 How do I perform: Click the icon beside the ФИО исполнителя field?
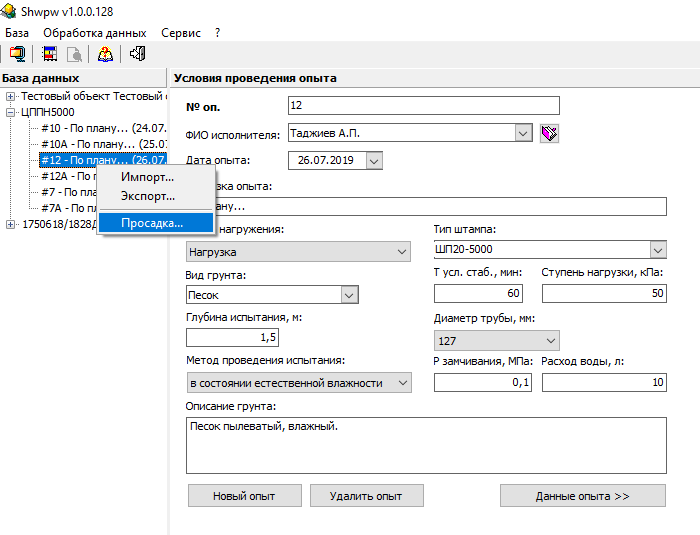pyautogui.click(x=549, y=133)
